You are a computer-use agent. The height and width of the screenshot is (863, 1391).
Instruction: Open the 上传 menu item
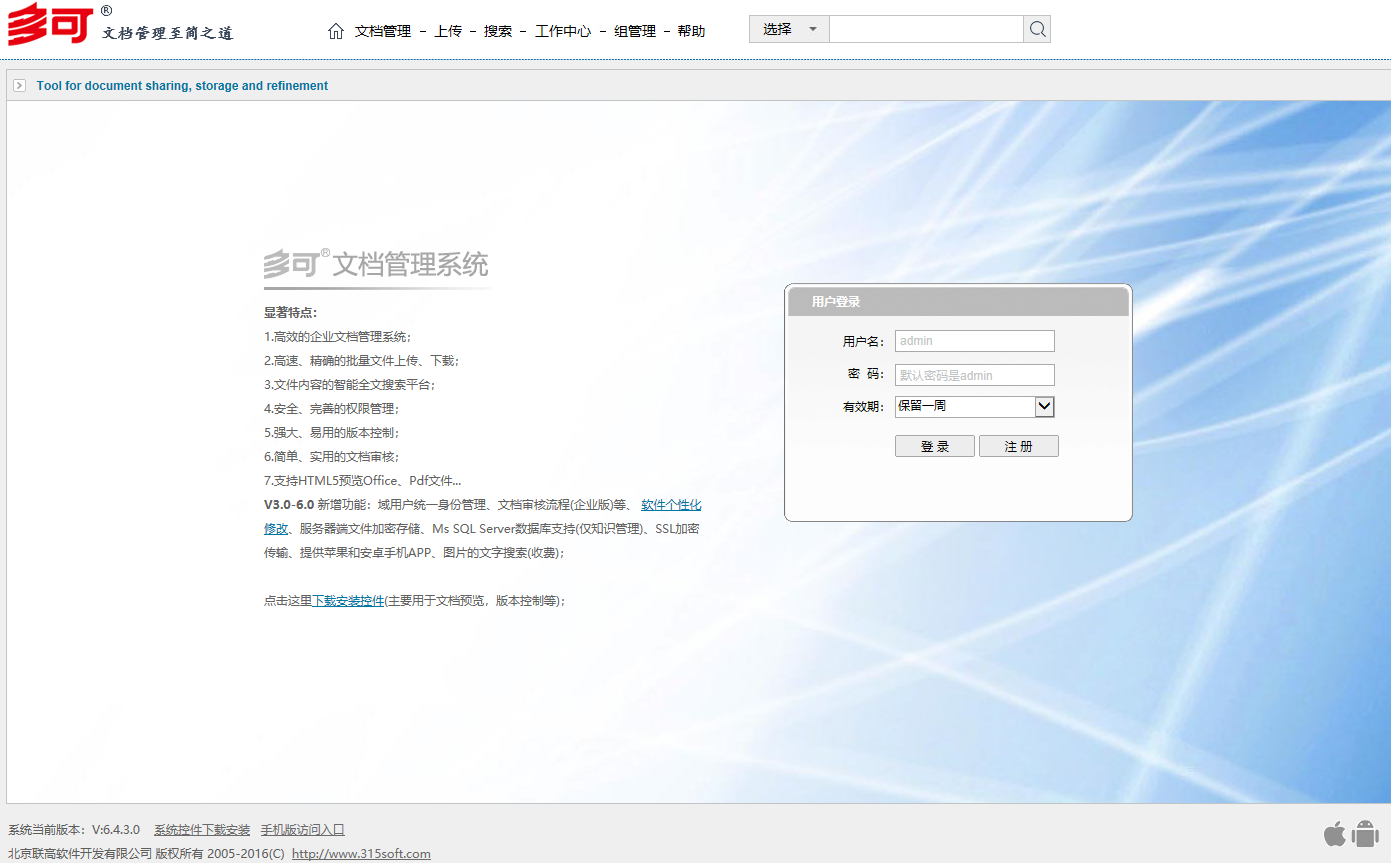point(448,31)
